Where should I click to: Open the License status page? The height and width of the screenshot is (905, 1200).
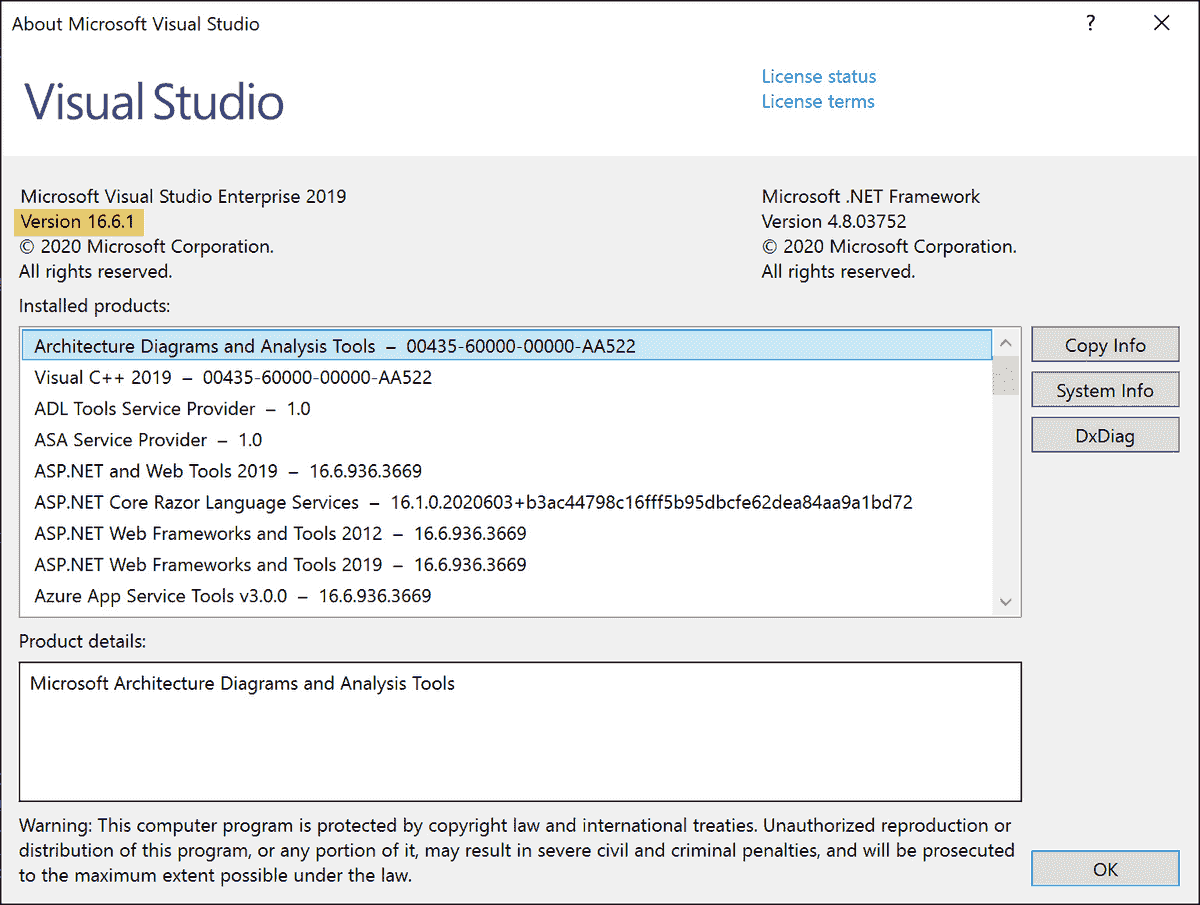pyautogui.click(x=818, y=76)
